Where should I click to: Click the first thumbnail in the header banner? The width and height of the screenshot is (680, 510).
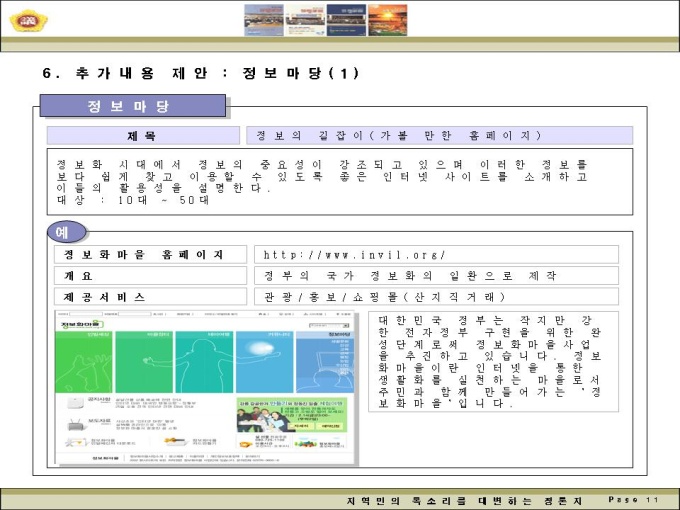pos(263,20)
